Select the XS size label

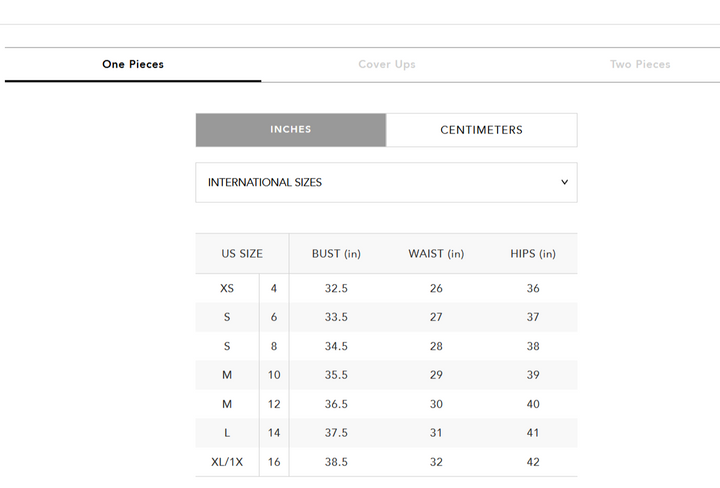coord(227,288)
